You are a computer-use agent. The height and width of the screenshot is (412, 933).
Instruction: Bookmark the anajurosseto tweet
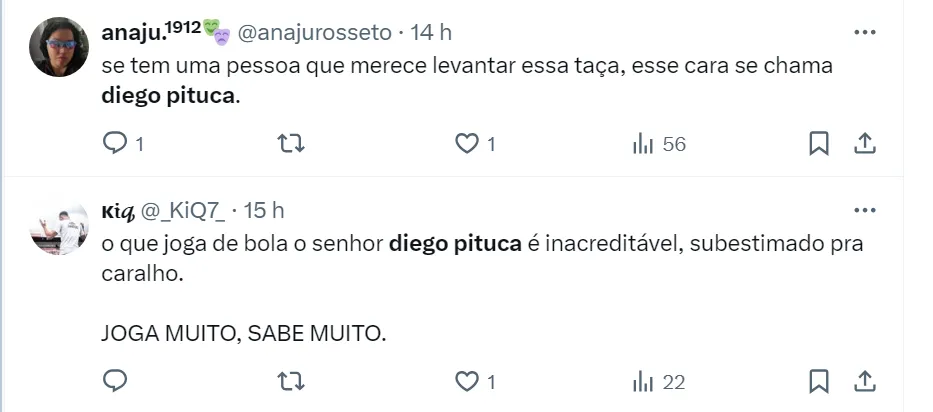(818, 144)
